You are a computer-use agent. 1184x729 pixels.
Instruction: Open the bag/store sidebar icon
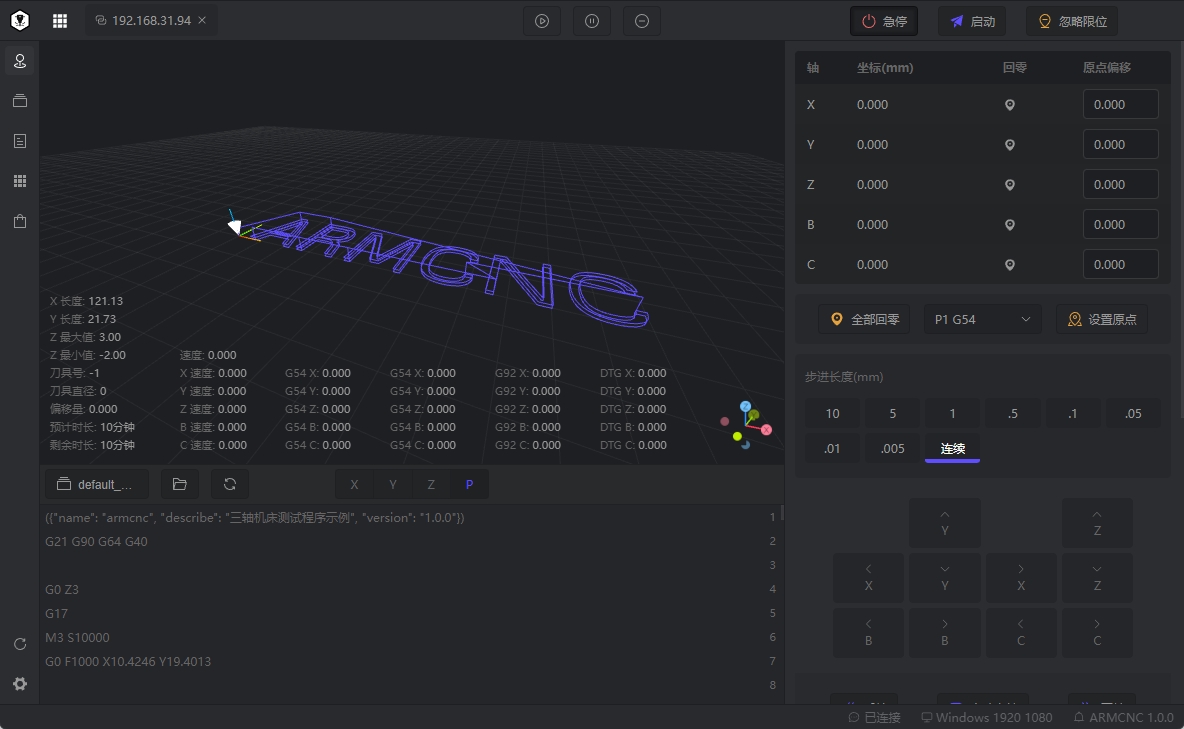click(20, 221)
